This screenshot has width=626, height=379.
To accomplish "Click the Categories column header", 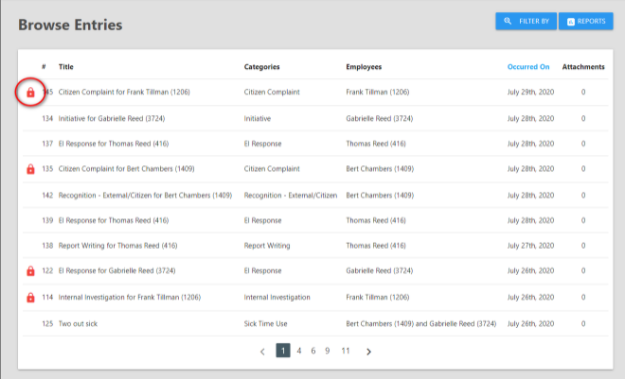I will click(261, 67).
